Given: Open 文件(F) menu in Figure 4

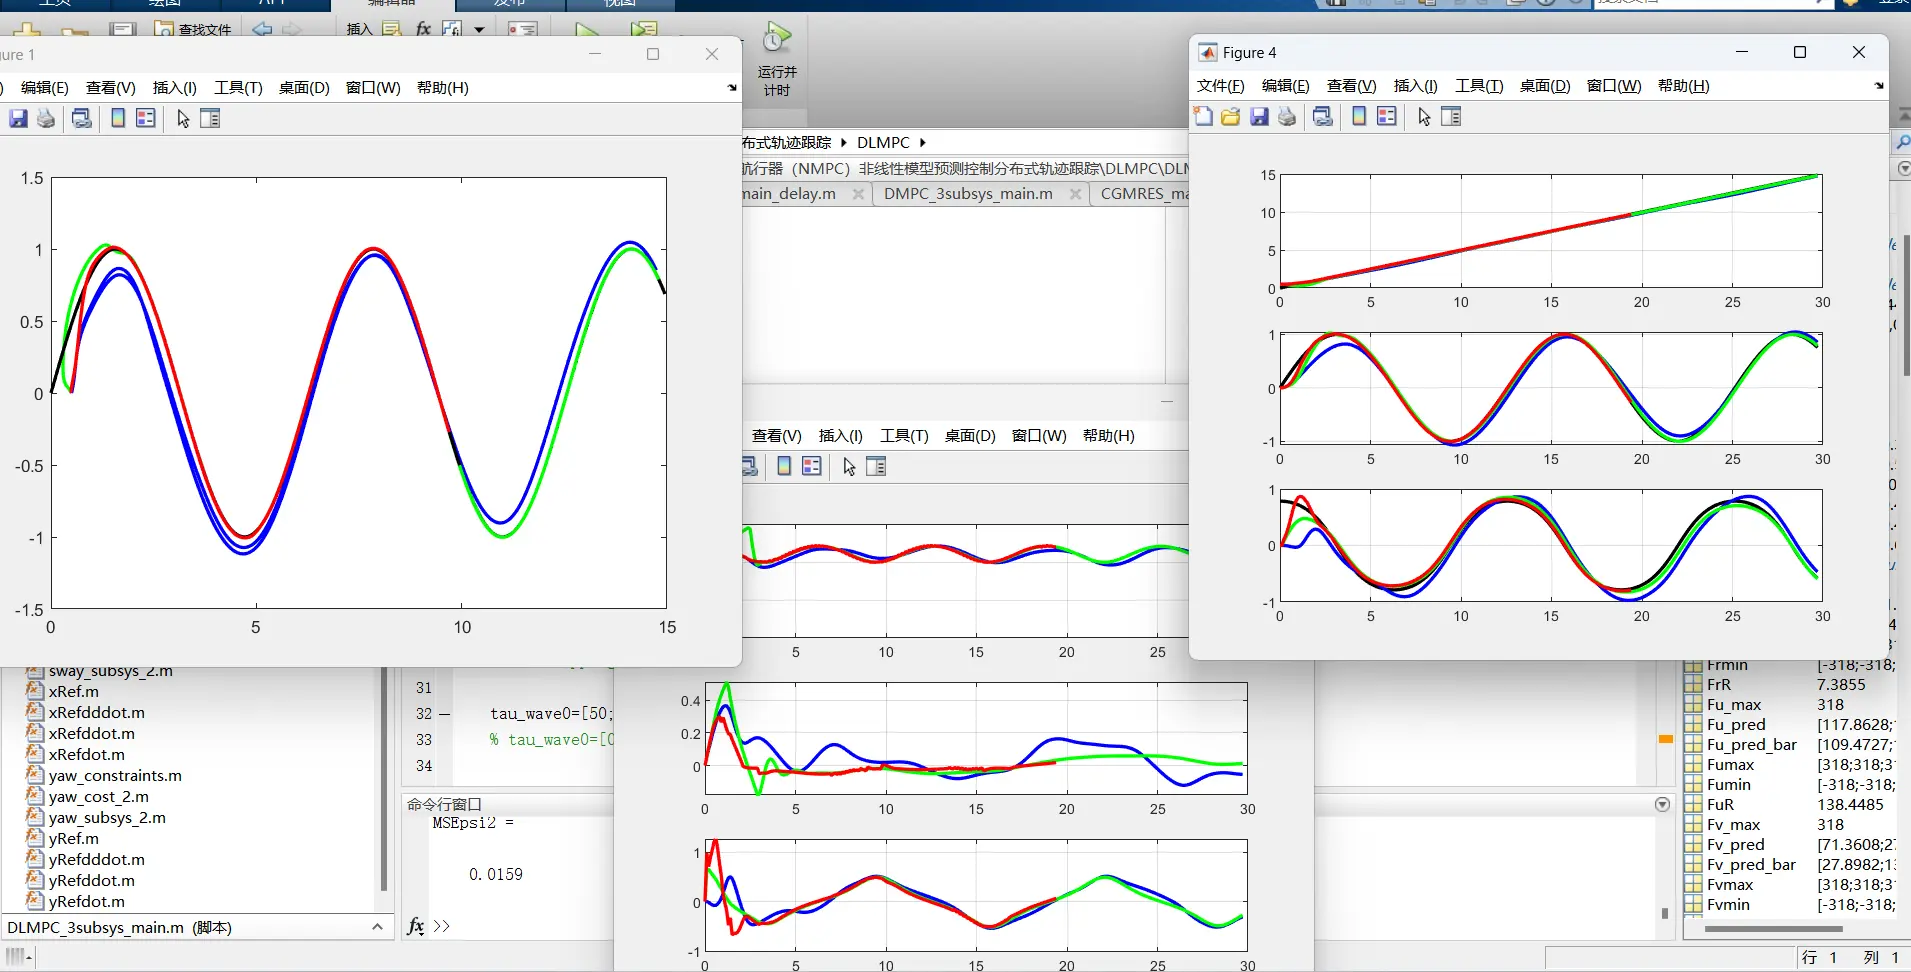Looking at the screenshot, I should 1221,86.
